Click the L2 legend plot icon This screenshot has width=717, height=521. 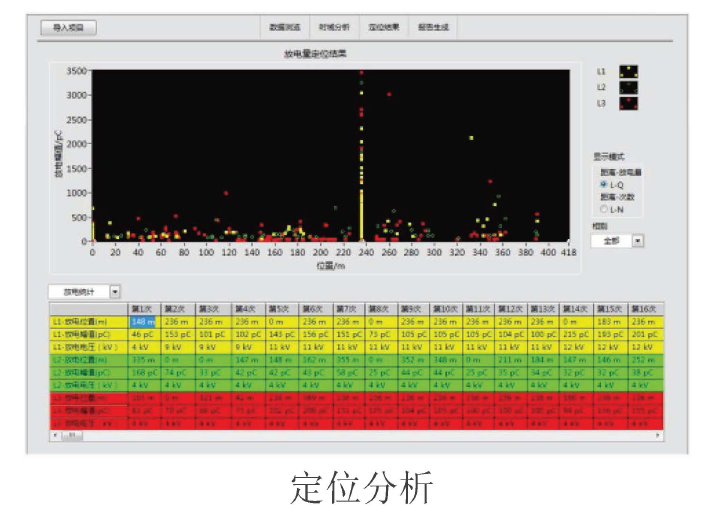(x=628, y=87)
